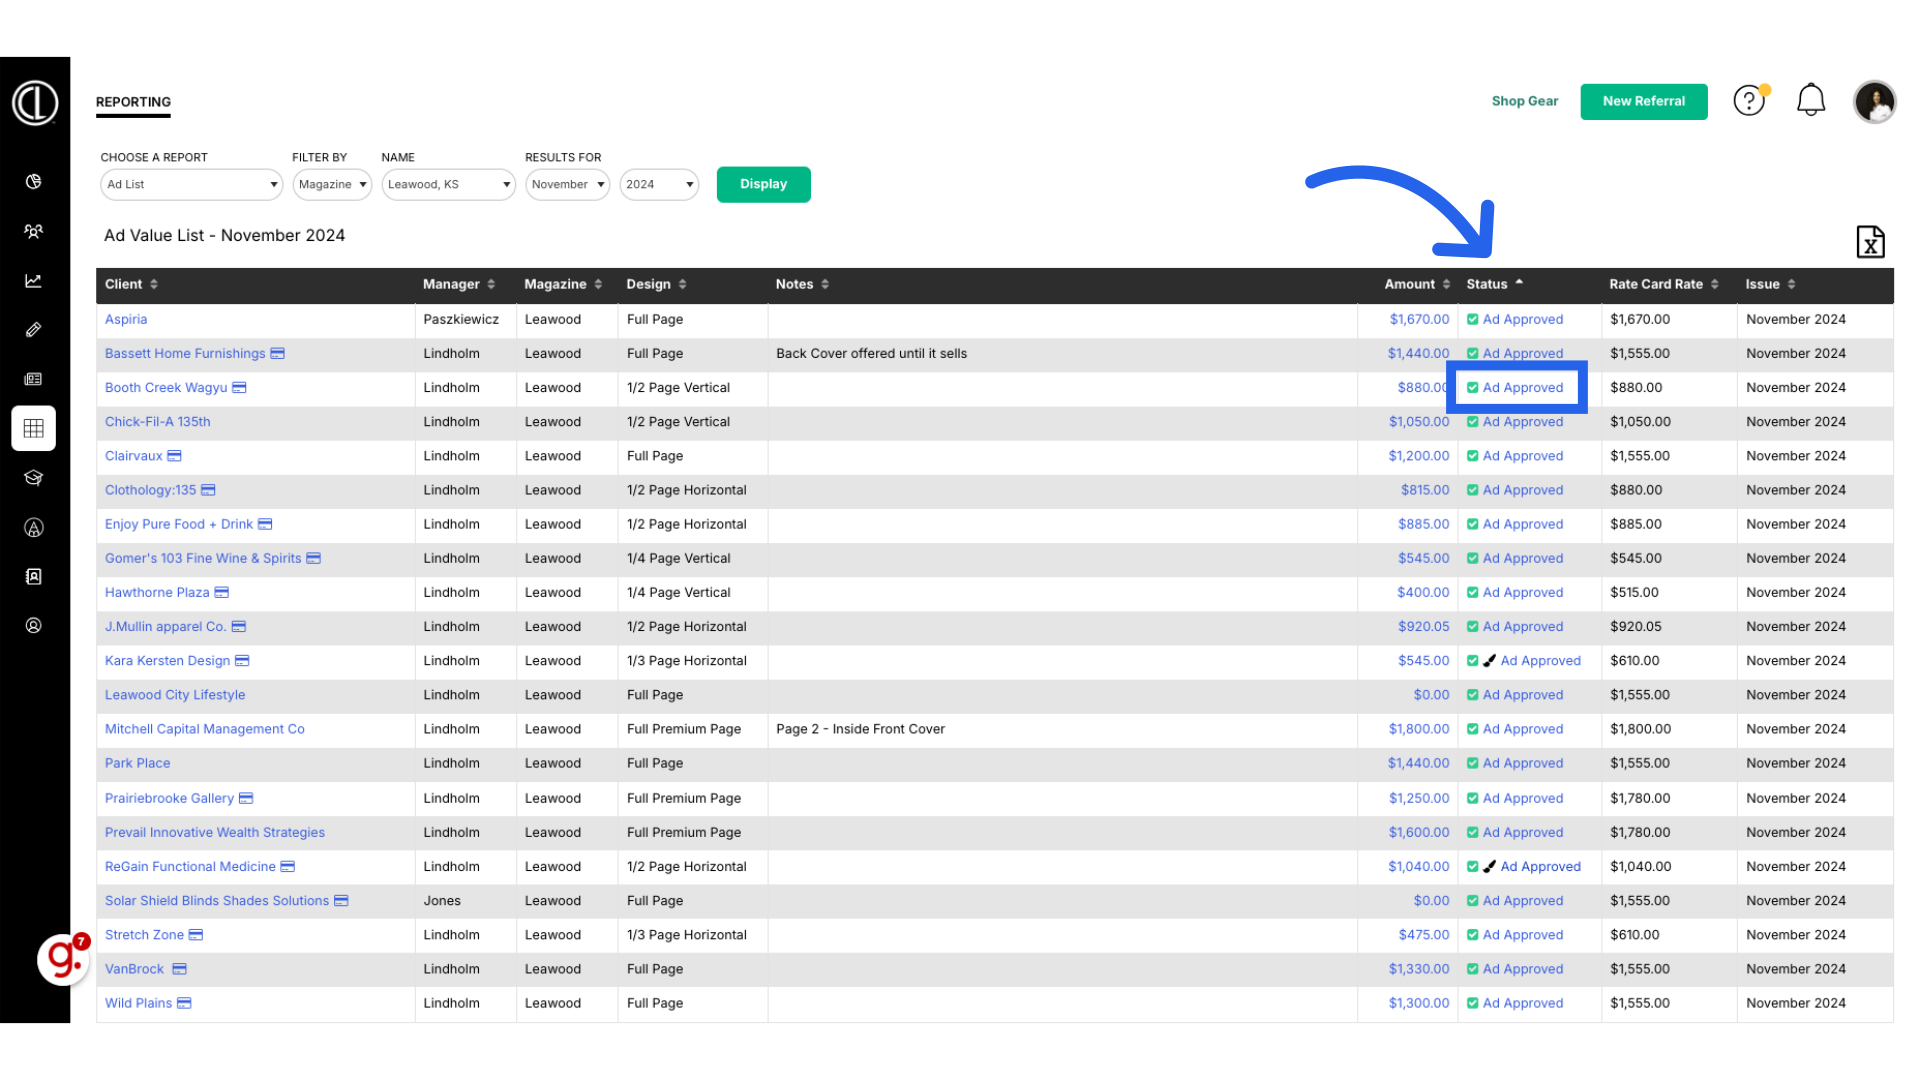Click the Back Cover offered until it sells note
1920x1080 pixels.
[x=871, y=353]
